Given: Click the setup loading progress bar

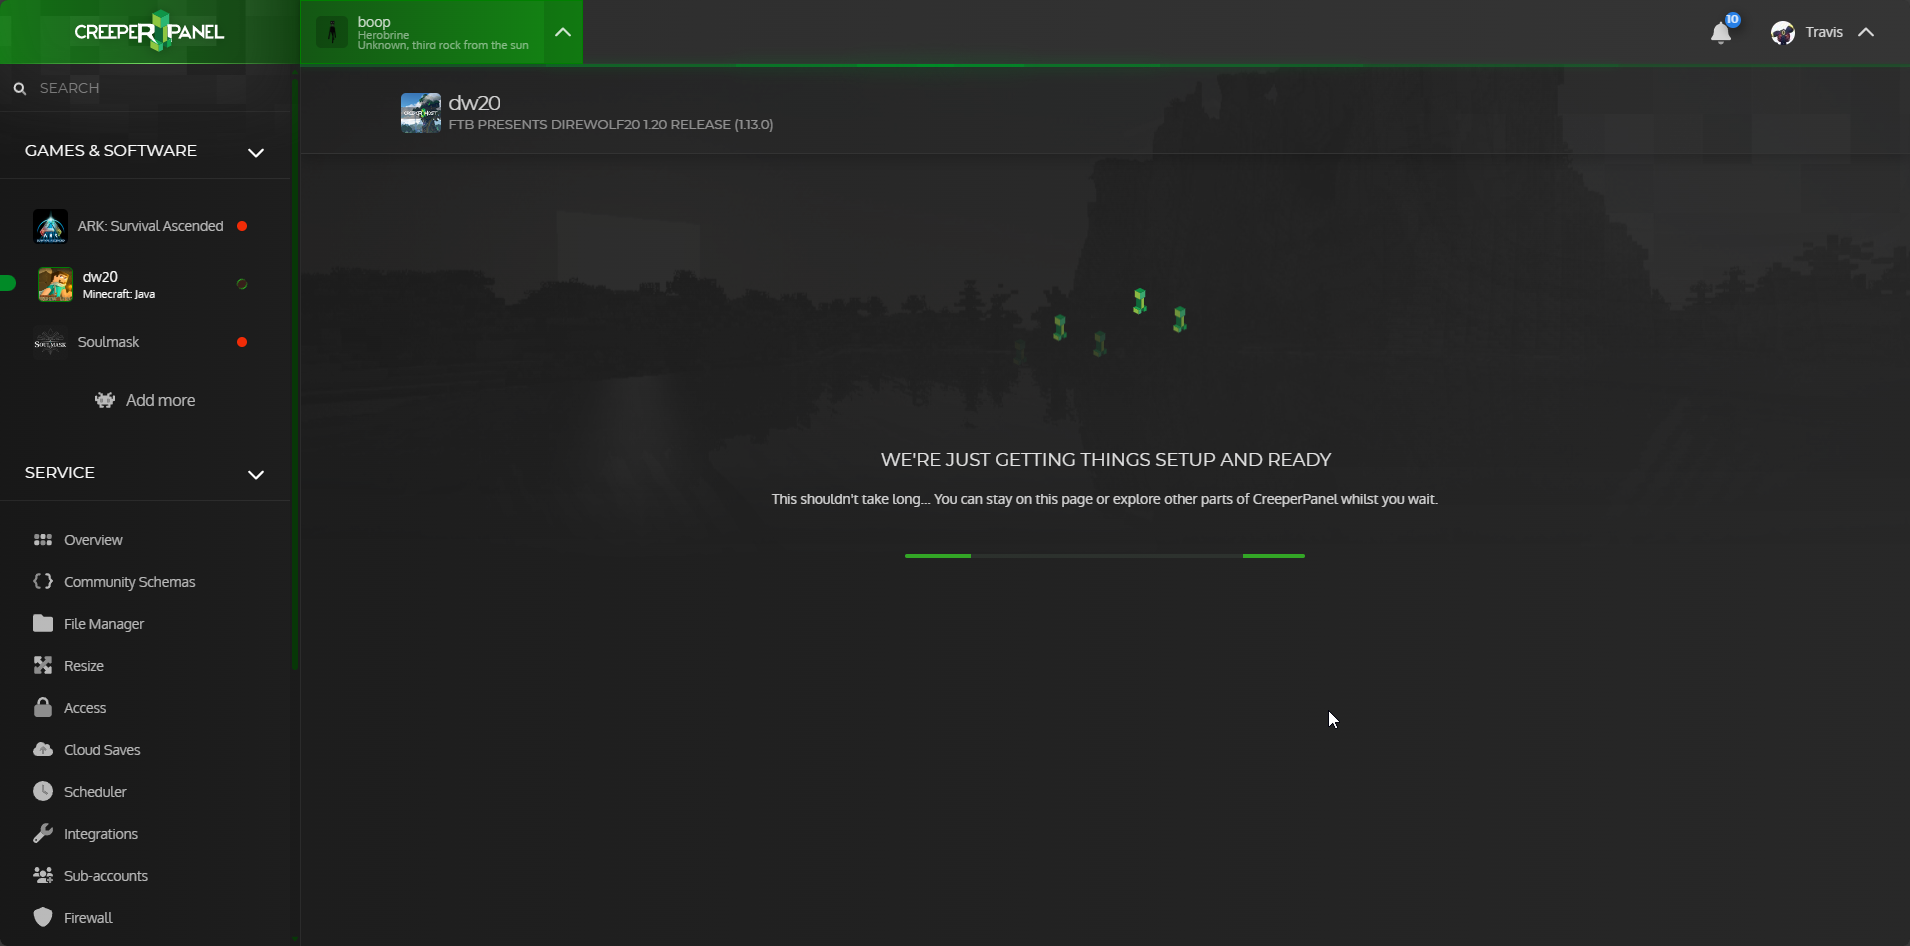Looking at the screenshot, I should point(1104,555).
